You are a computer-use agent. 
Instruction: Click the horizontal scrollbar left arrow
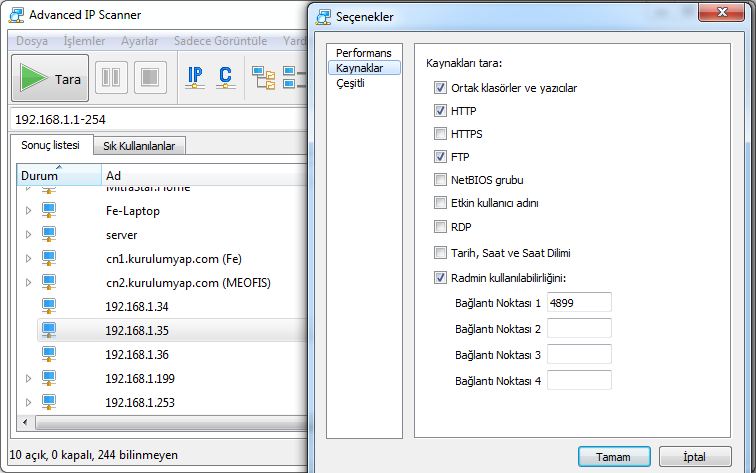[25, 423]
